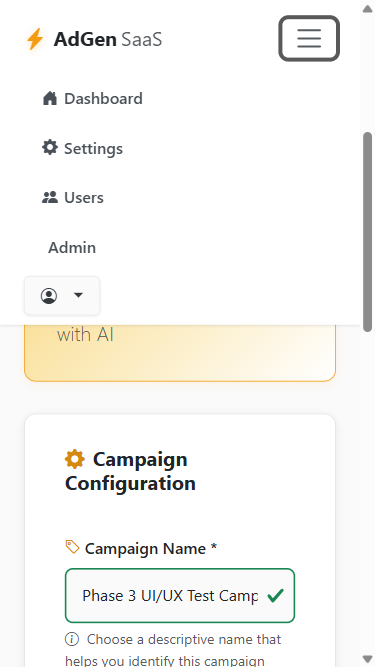Click the vertical scrollbar thumb
Viewport: 375px width, 667px height.
coord(367,232)
